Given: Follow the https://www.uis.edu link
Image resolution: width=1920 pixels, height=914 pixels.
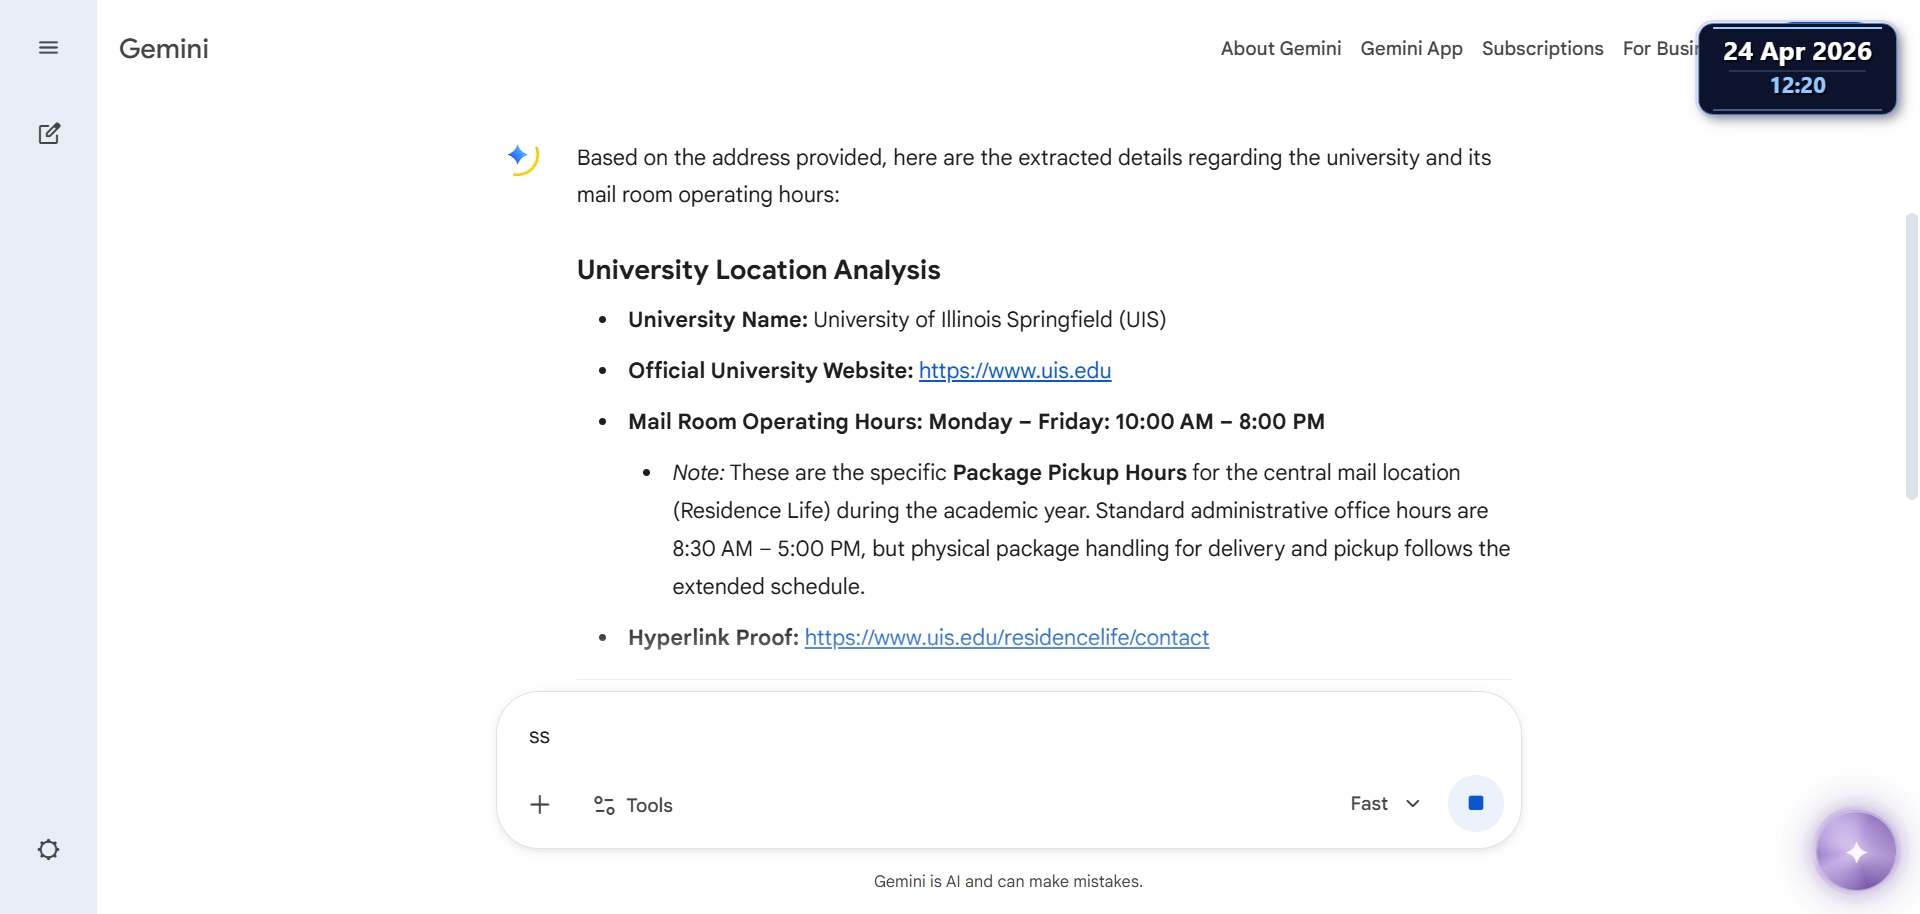Looking at the screenshot, I should (x=1015, y=371).
